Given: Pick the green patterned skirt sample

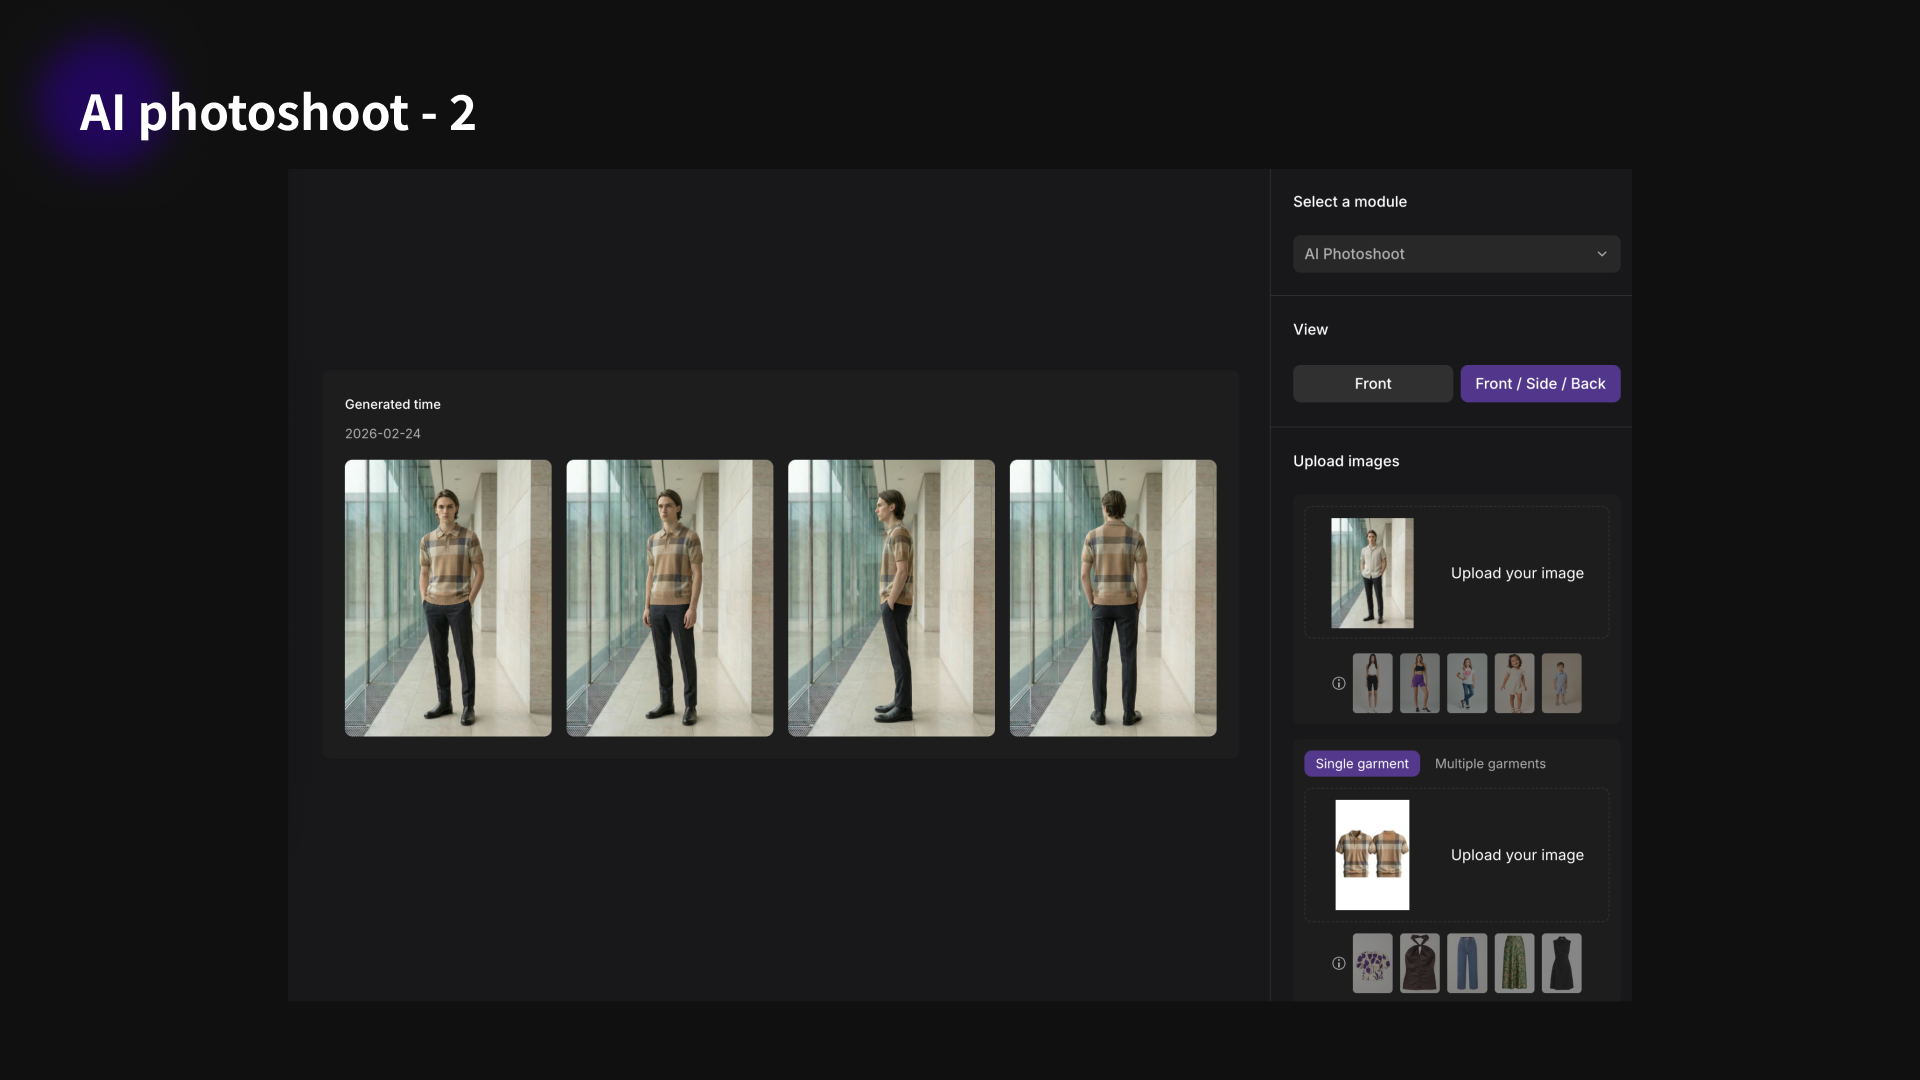Looking at the screenshot, I should click(x=1514, y=964).
